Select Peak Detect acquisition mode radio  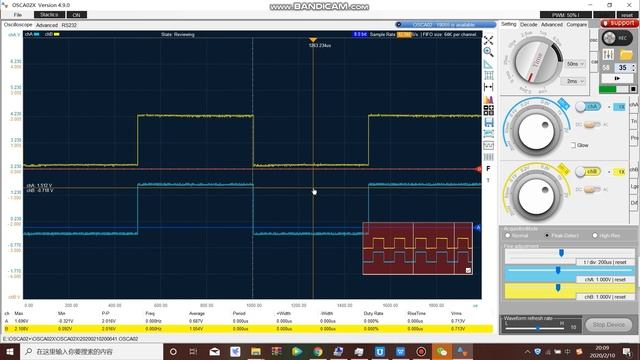pyautogui.click(x=547, y=236)
